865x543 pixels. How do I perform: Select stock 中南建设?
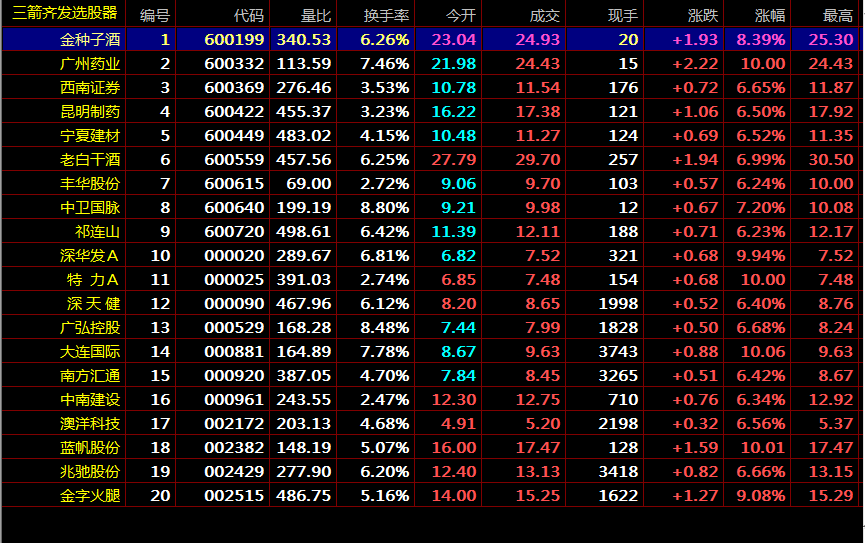click(x=90, y=400)
